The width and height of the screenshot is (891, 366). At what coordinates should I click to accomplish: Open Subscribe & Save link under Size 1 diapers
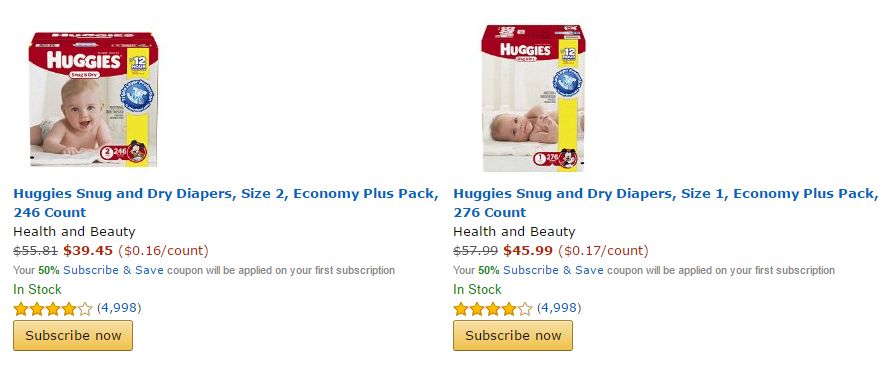(553, 271)
